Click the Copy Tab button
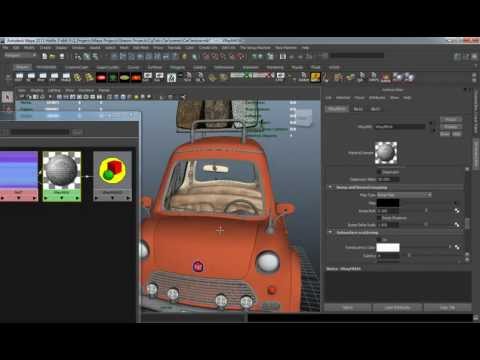Image resolution: width=480 pixels, height=360 pixels. pyautogui.click(x=447, y=307)
